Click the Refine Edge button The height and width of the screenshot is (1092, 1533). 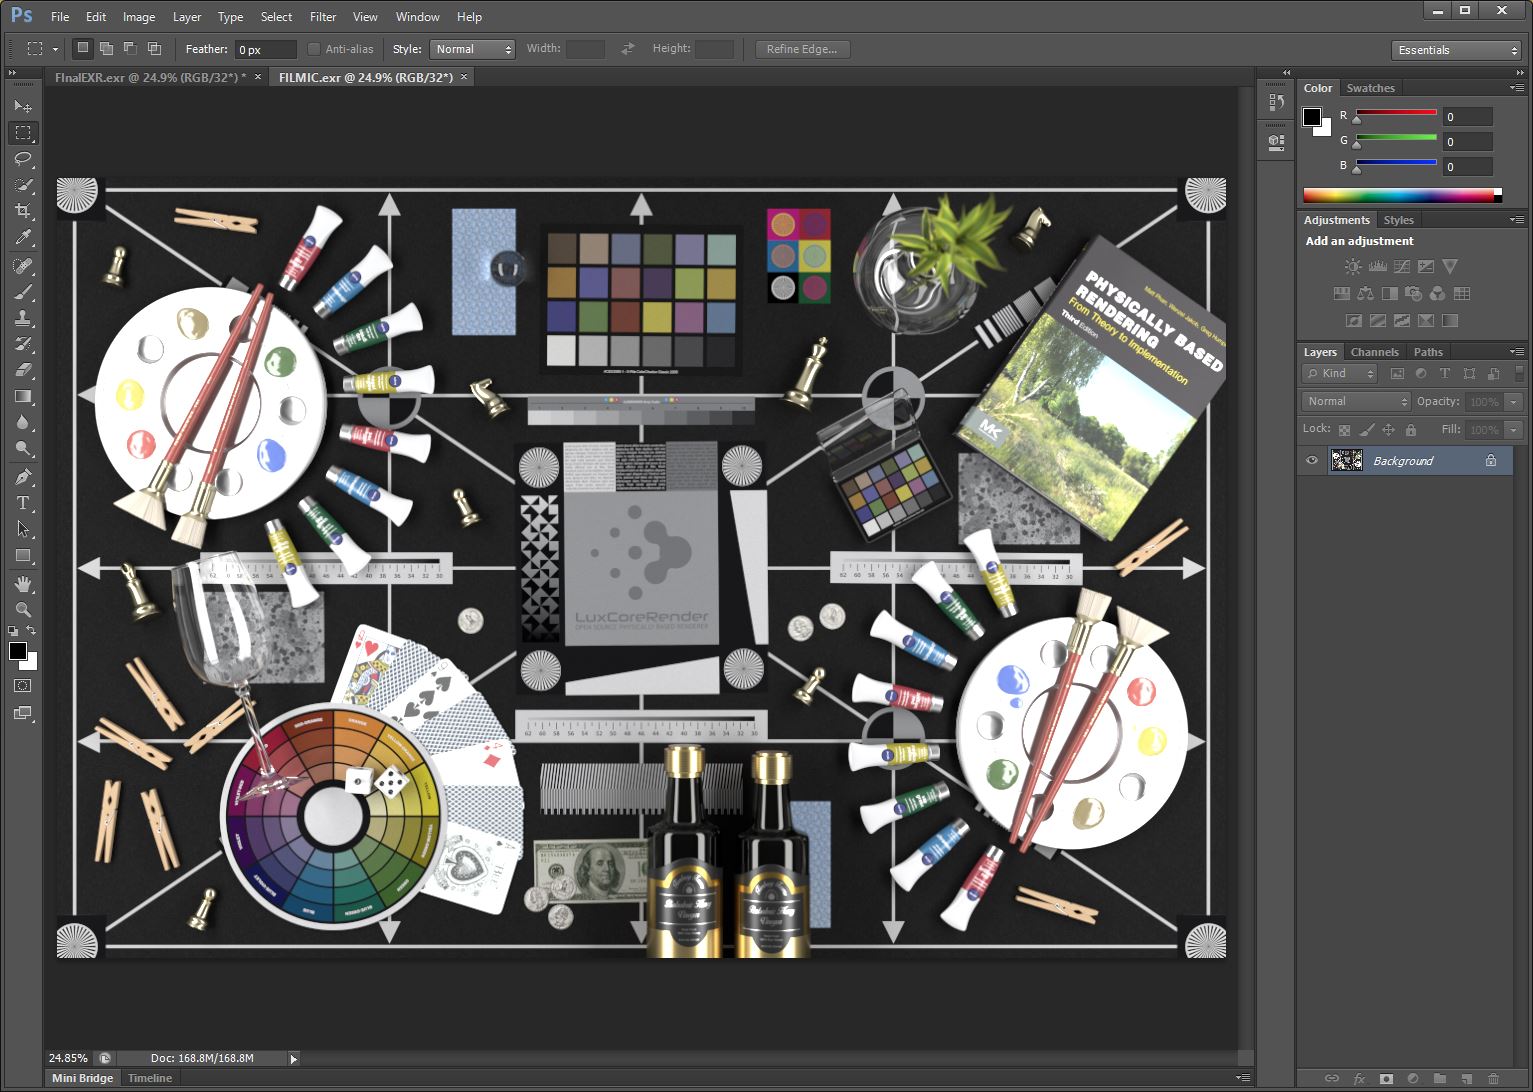tap(801, 49)
